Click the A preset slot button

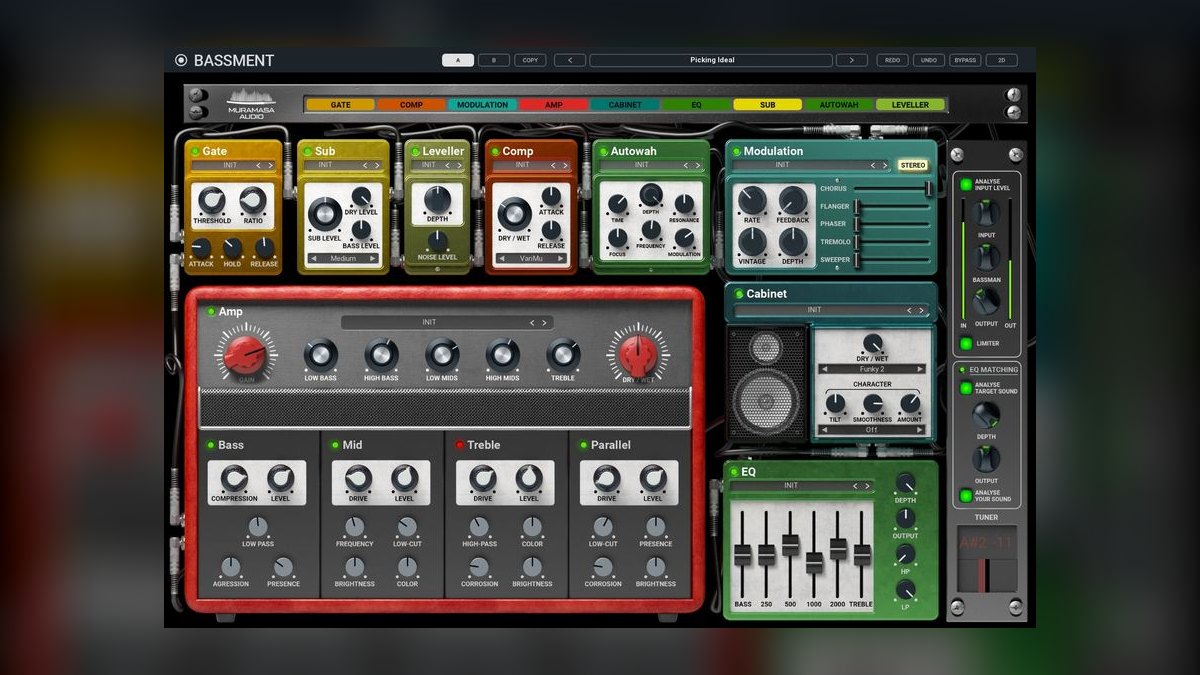[458, 60]
